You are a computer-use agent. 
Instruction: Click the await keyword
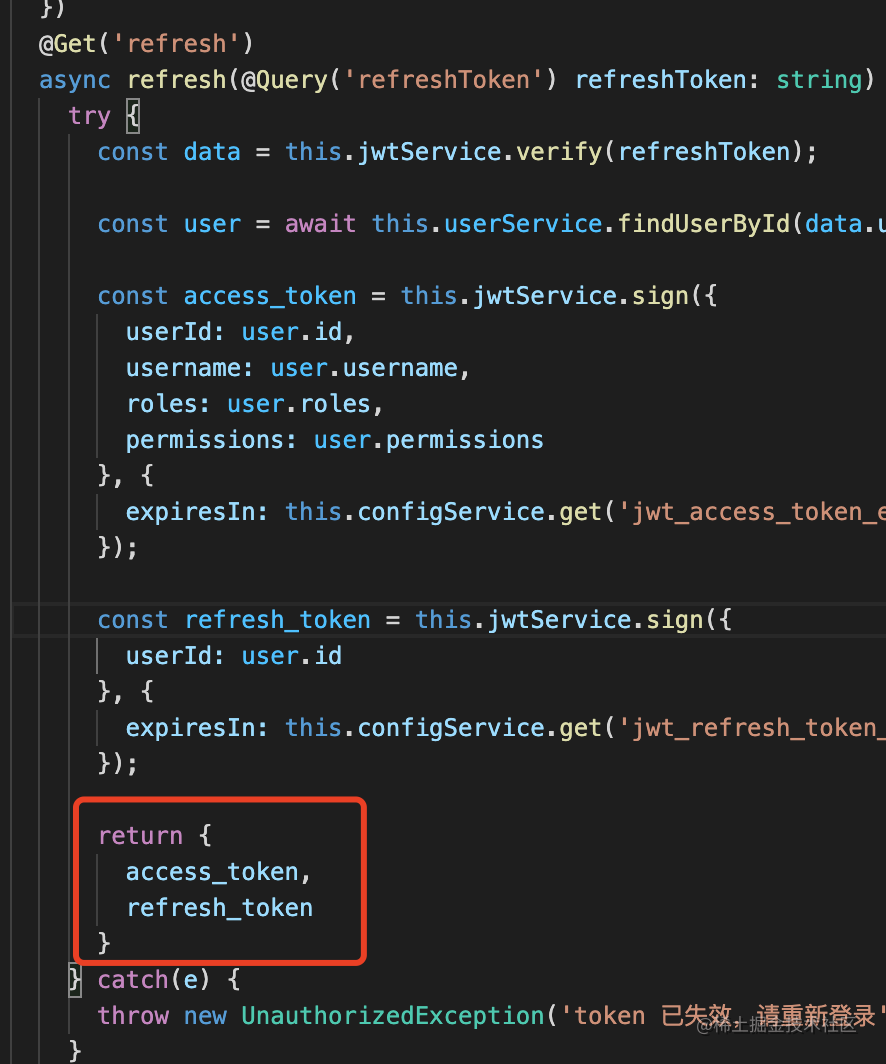tap(320, 224)
